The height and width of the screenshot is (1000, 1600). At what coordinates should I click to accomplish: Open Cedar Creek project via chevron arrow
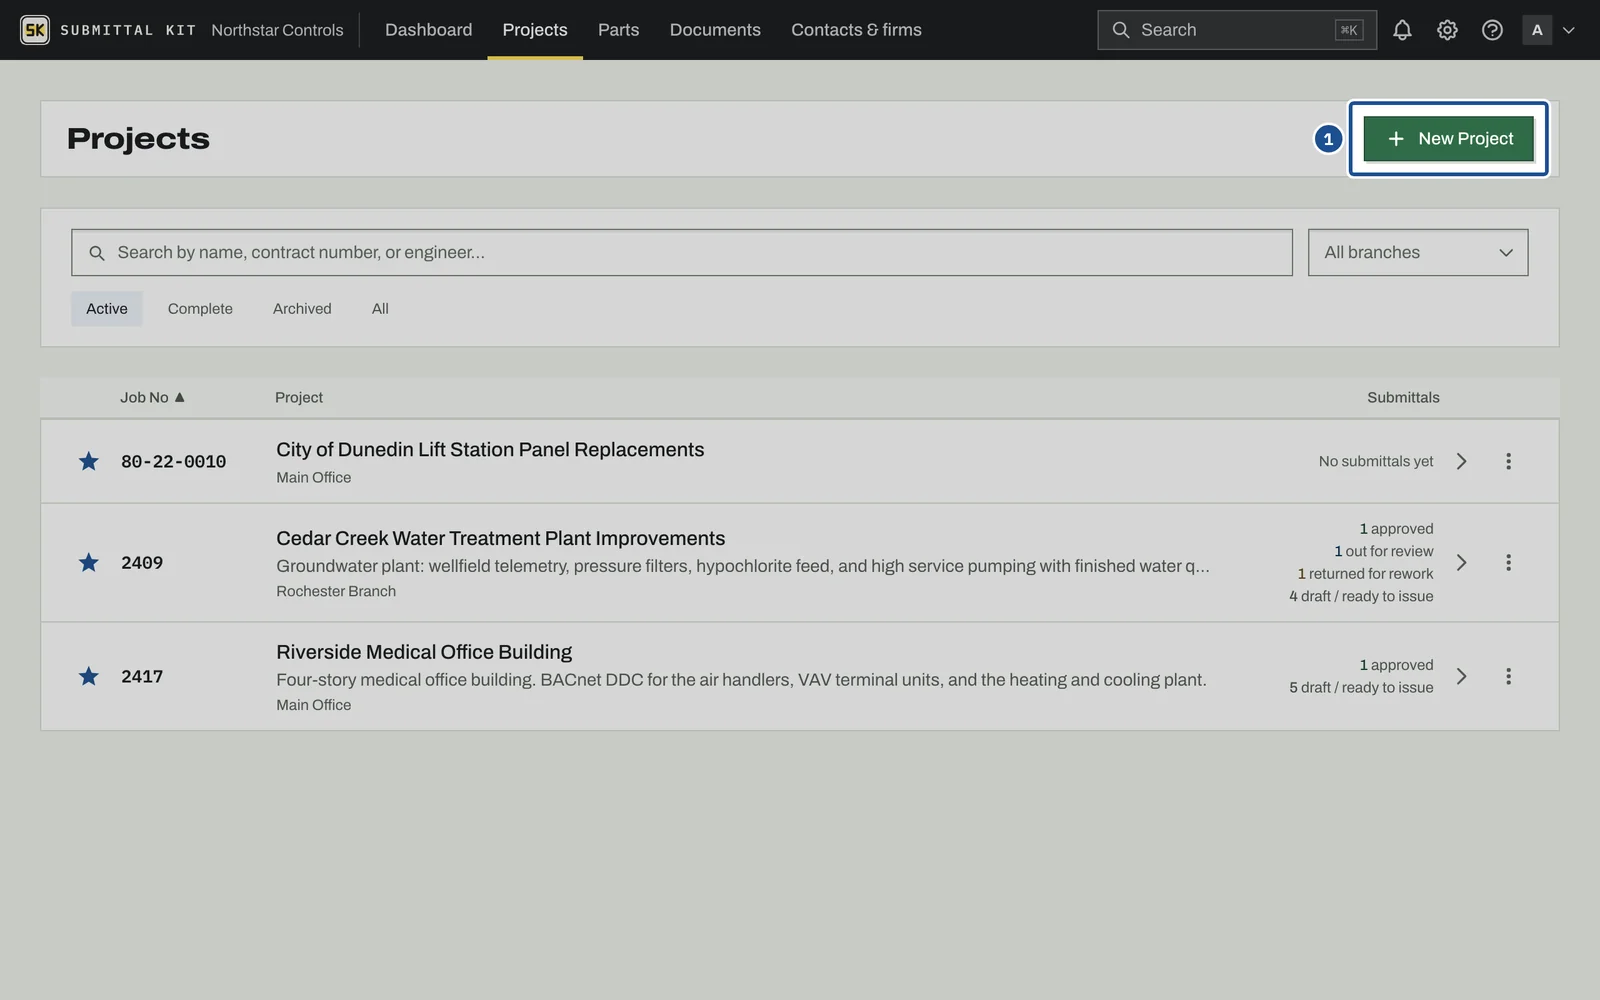(1462, 563)
